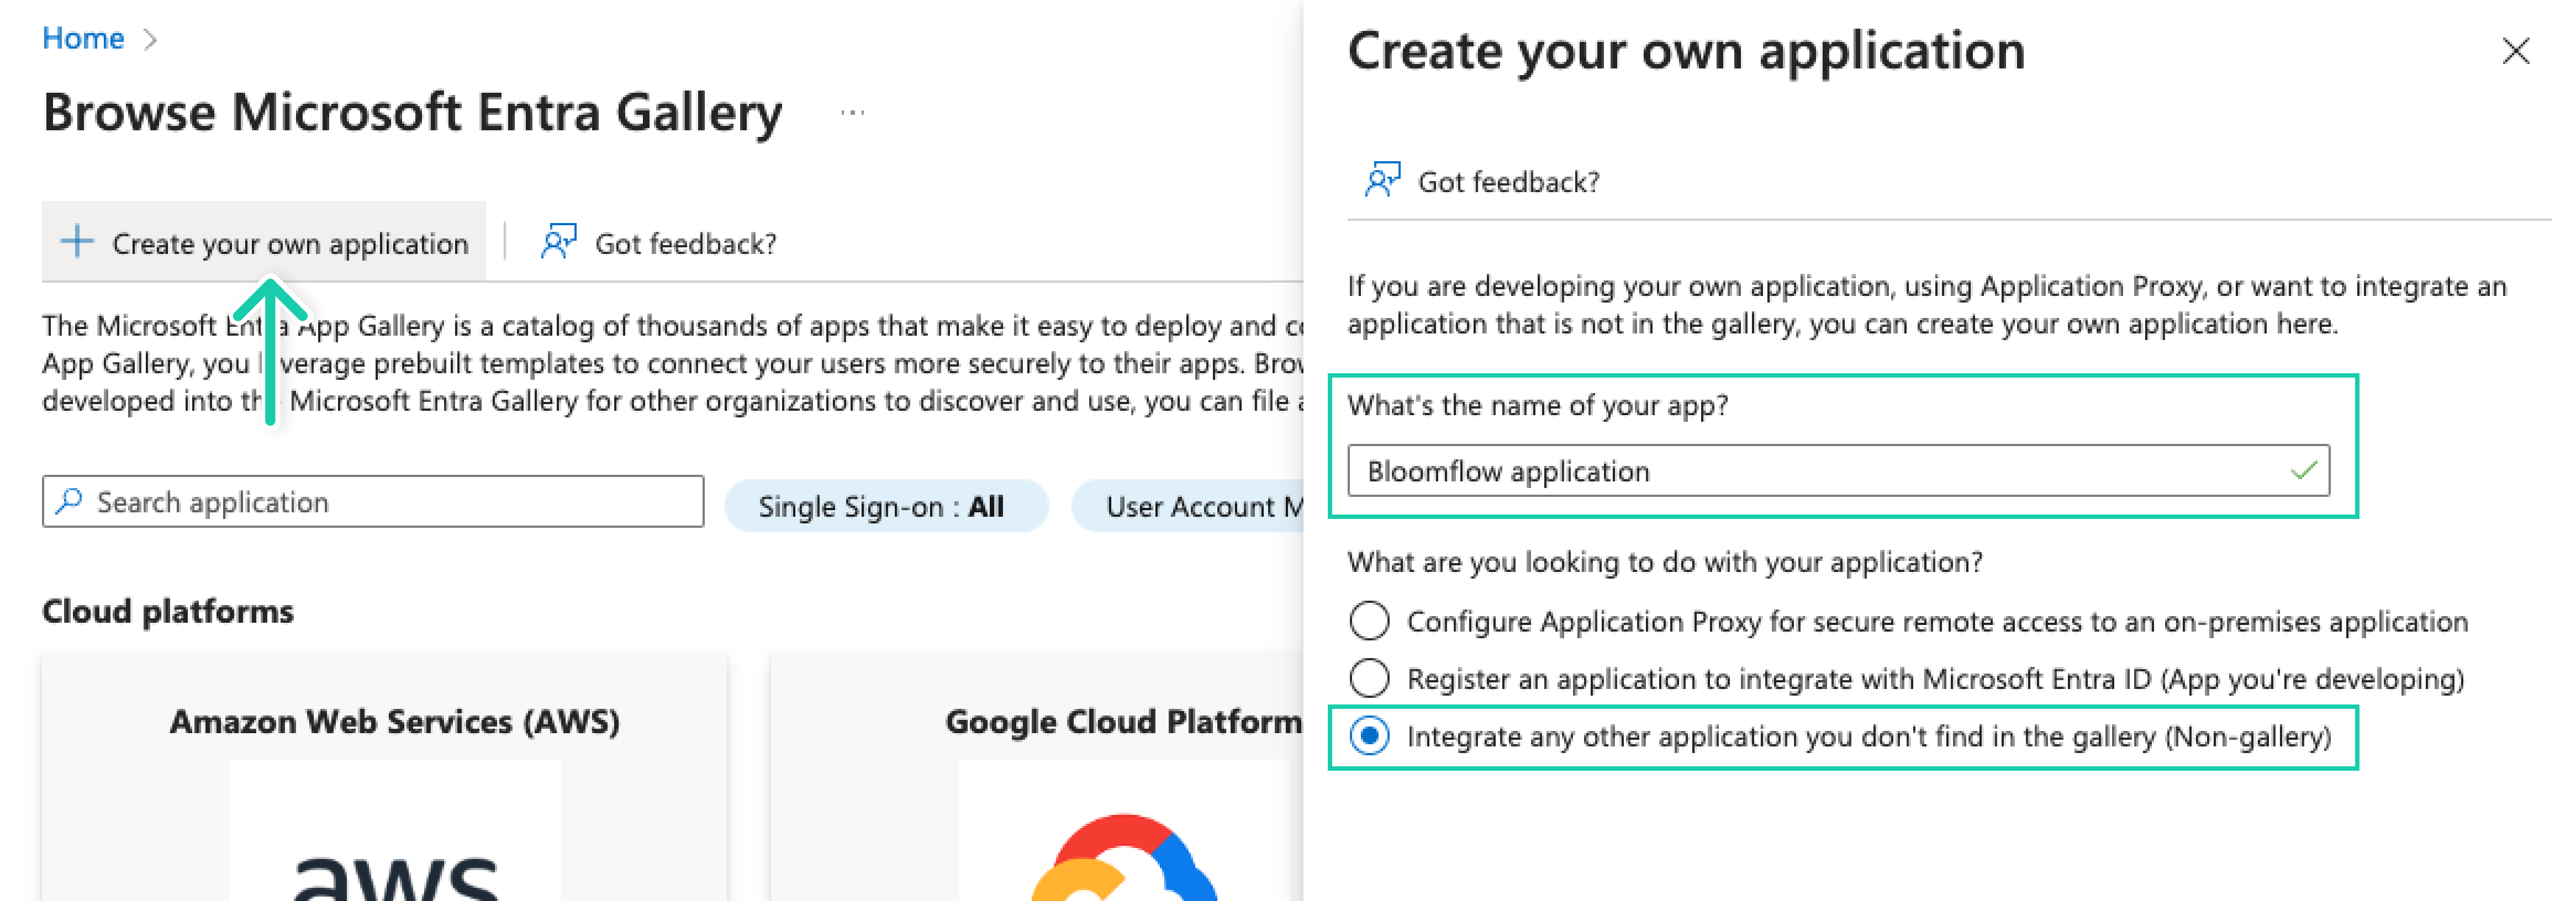
Task: Open the Google Cloud Platform card
Action: (x=1037, y=778)
